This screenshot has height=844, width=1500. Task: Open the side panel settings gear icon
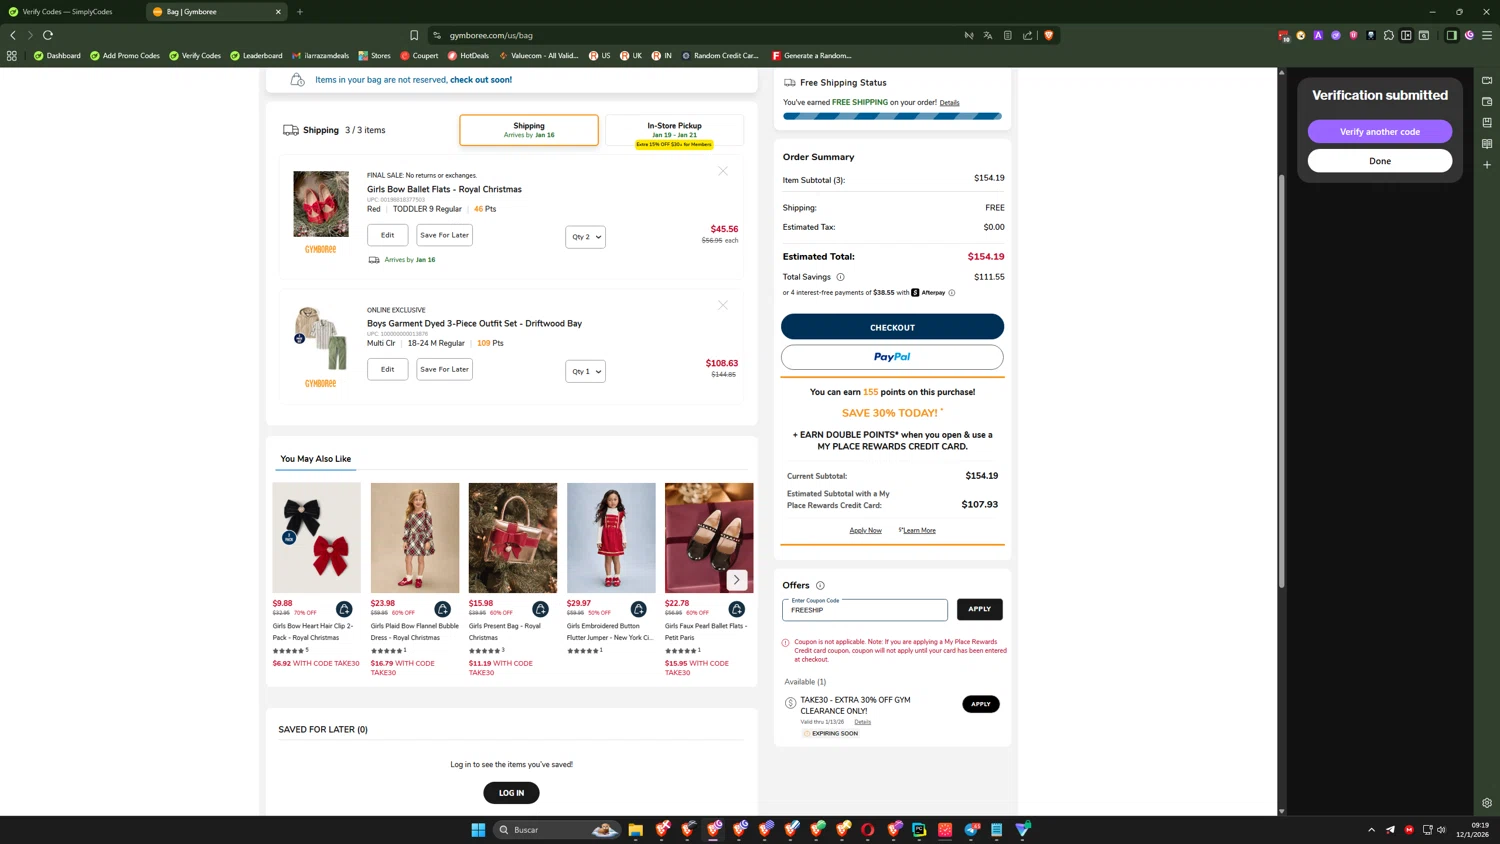pos(1487,803)
